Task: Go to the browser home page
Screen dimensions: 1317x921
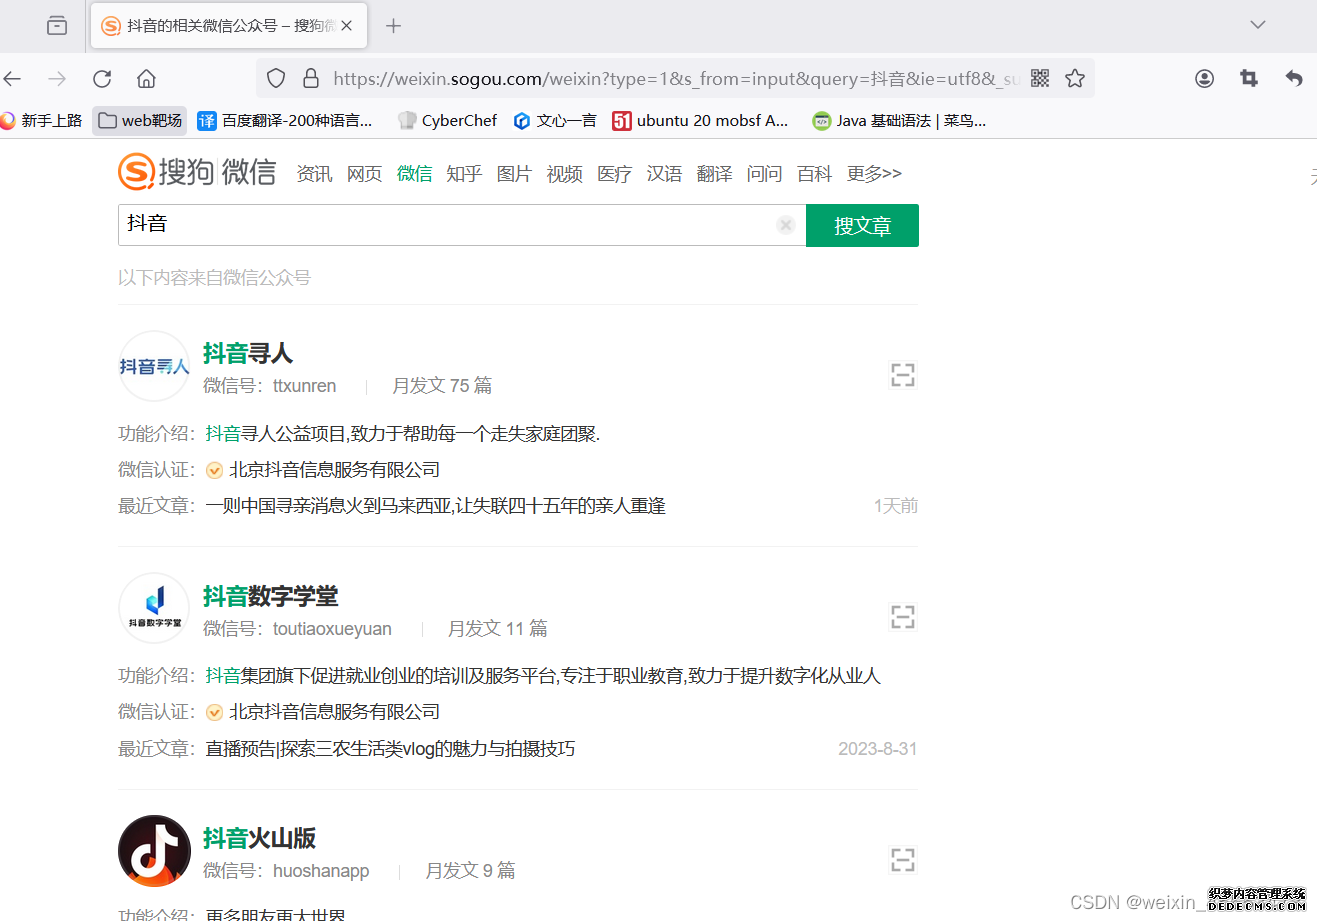Action: coord(146,79)
